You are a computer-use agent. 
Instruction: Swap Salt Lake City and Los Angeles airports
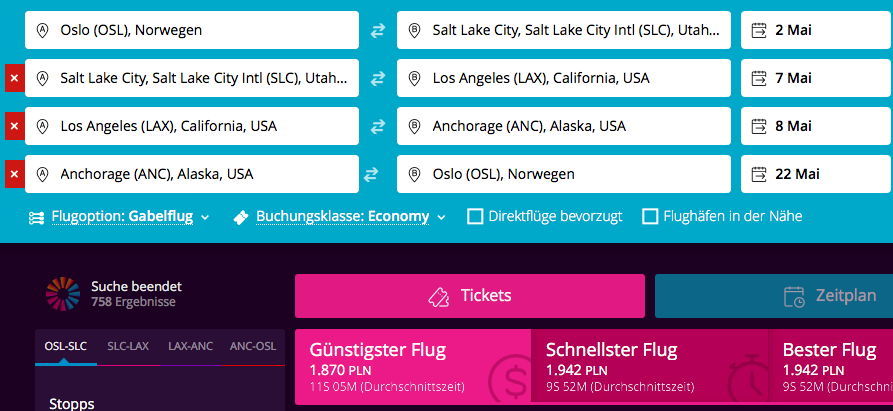click(378, 78)
